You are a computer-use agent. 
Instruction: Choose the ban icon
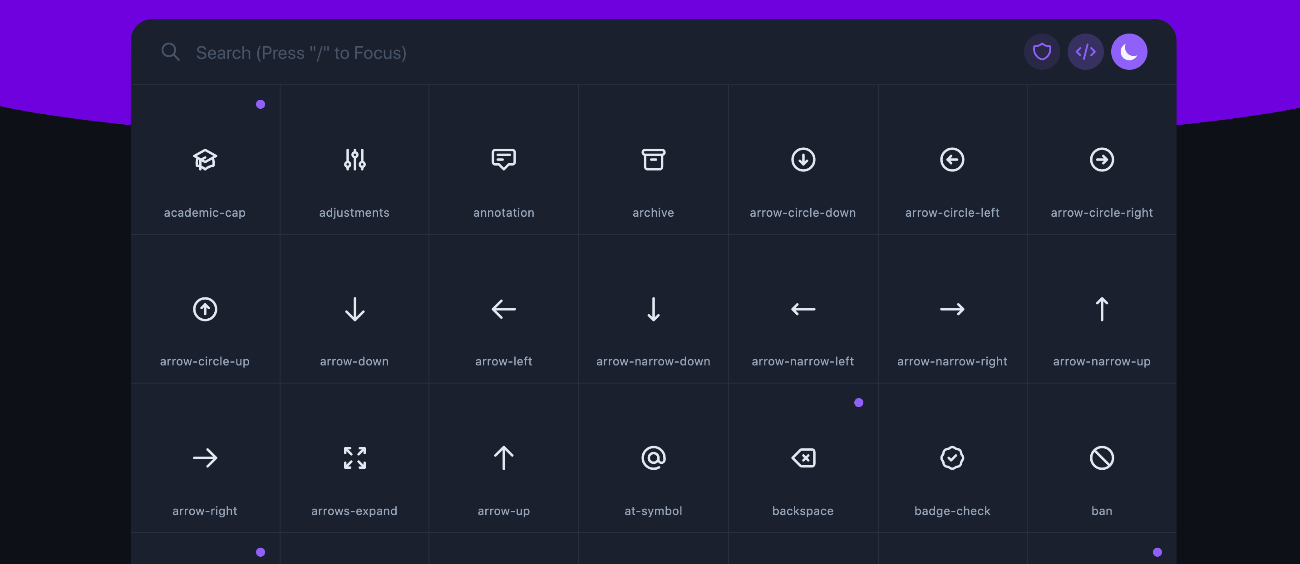tap(1102, 458)
